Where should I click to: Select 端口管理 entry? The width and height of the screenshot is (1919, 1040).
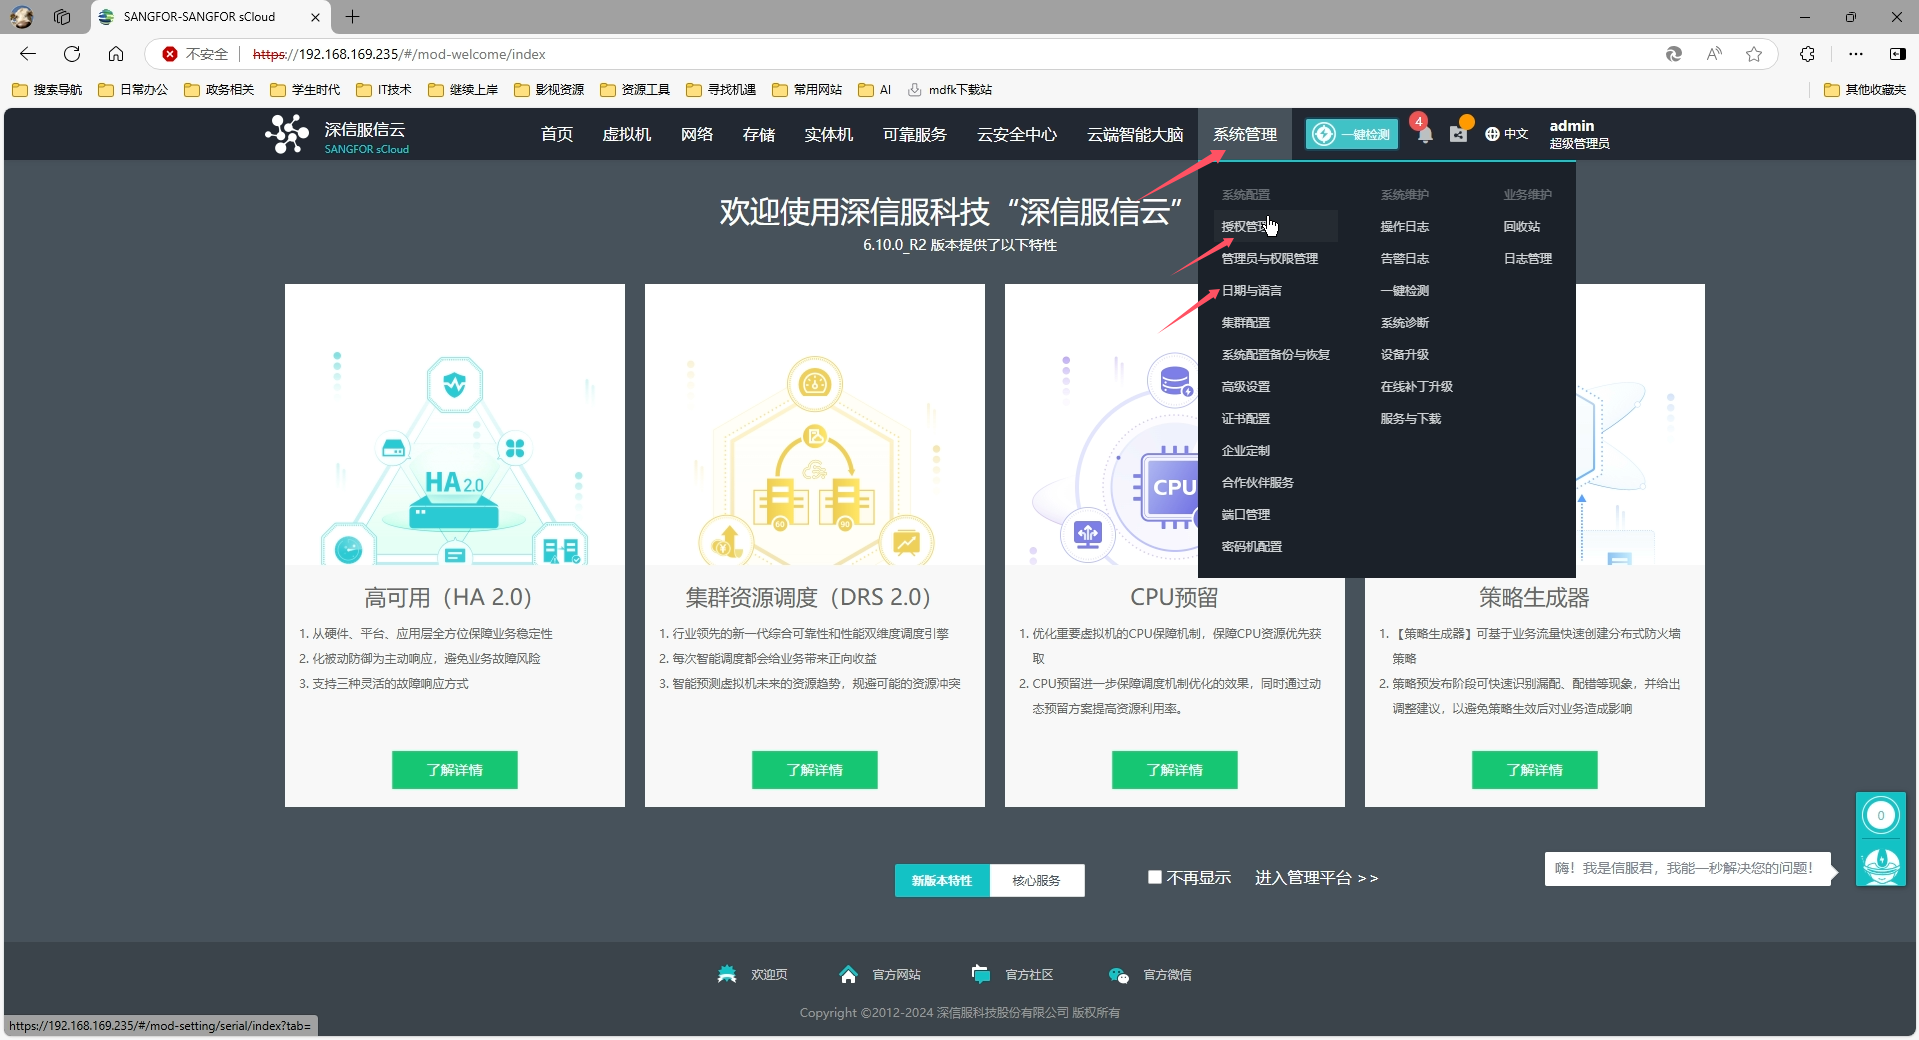click(1246, 514)
